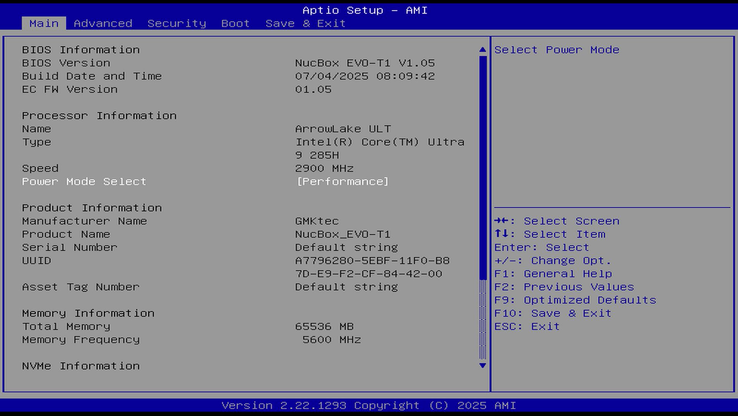The width and height of the screenshot is (738, 416).
Task: Click the F1: General Help hint
Action: (x=554, y=274)
